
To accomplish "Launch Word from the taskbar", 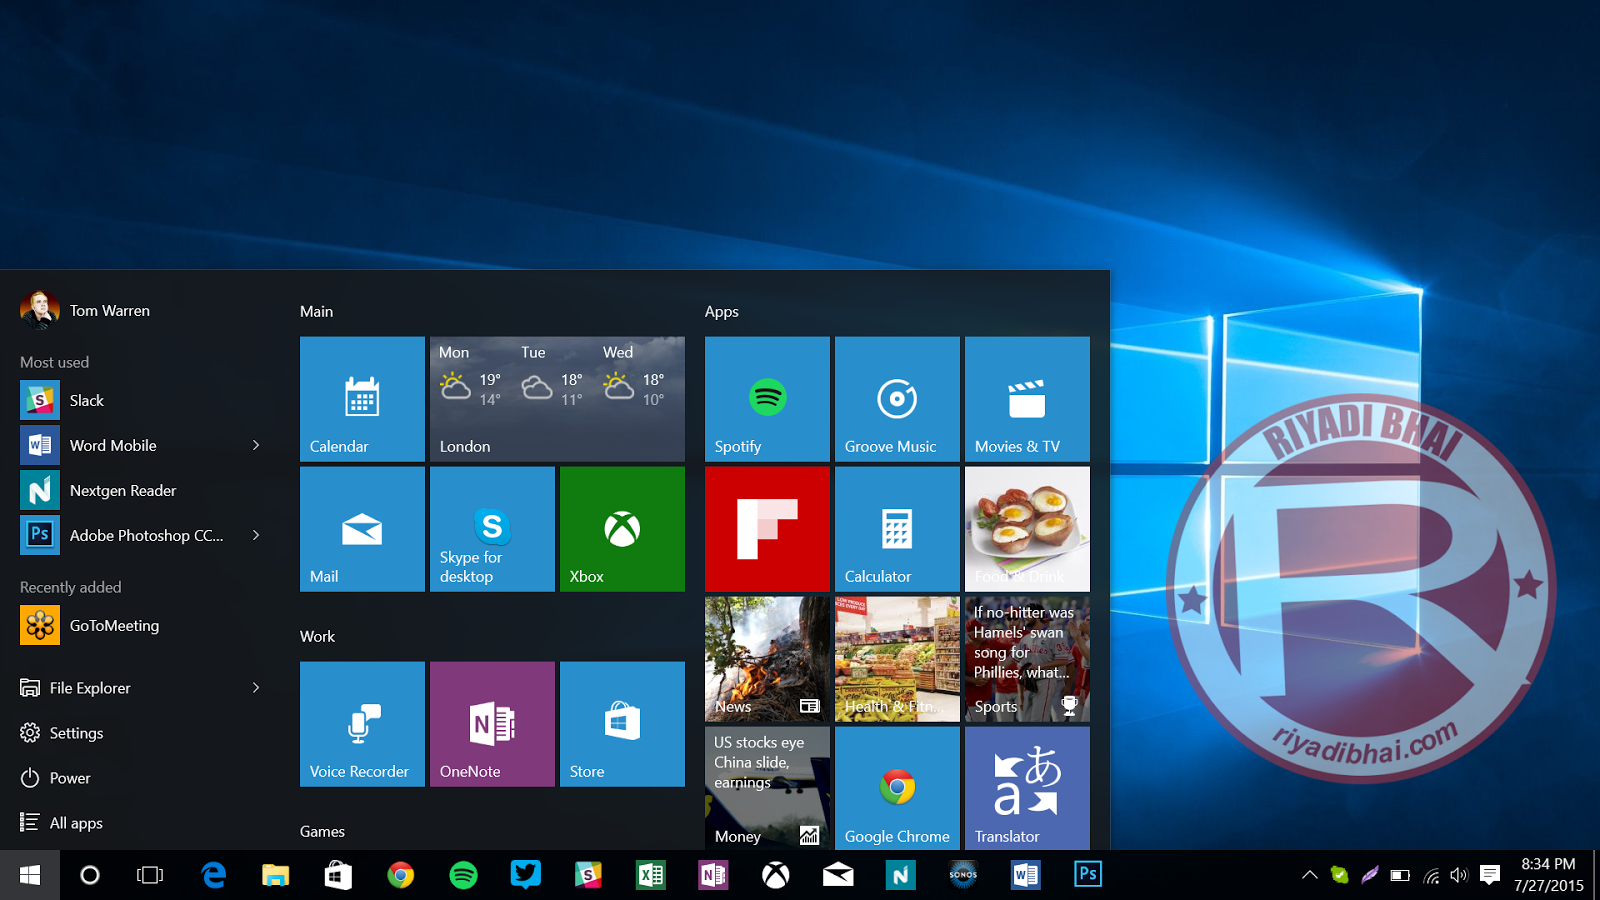I will (x=1025, y=875).
